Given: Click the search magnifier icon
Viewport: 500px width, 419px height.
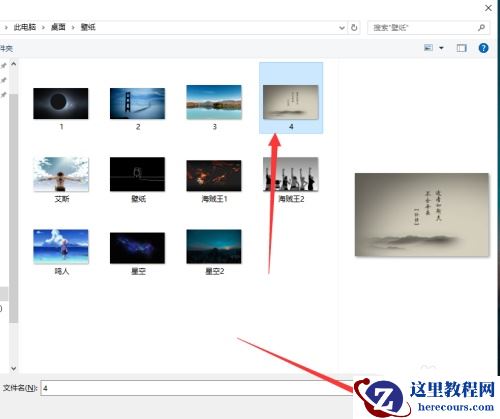Looking at the screenshot, I should coord(481,28).
